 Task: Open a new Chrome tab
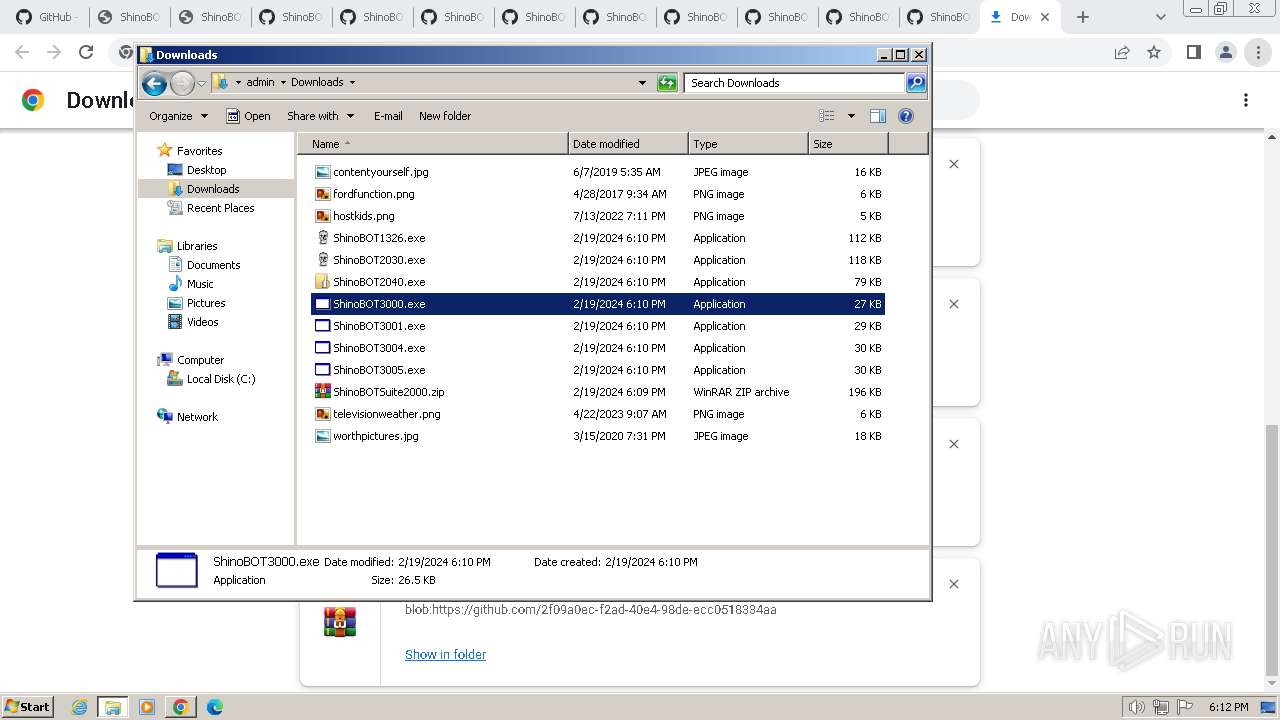point(1083,17)
